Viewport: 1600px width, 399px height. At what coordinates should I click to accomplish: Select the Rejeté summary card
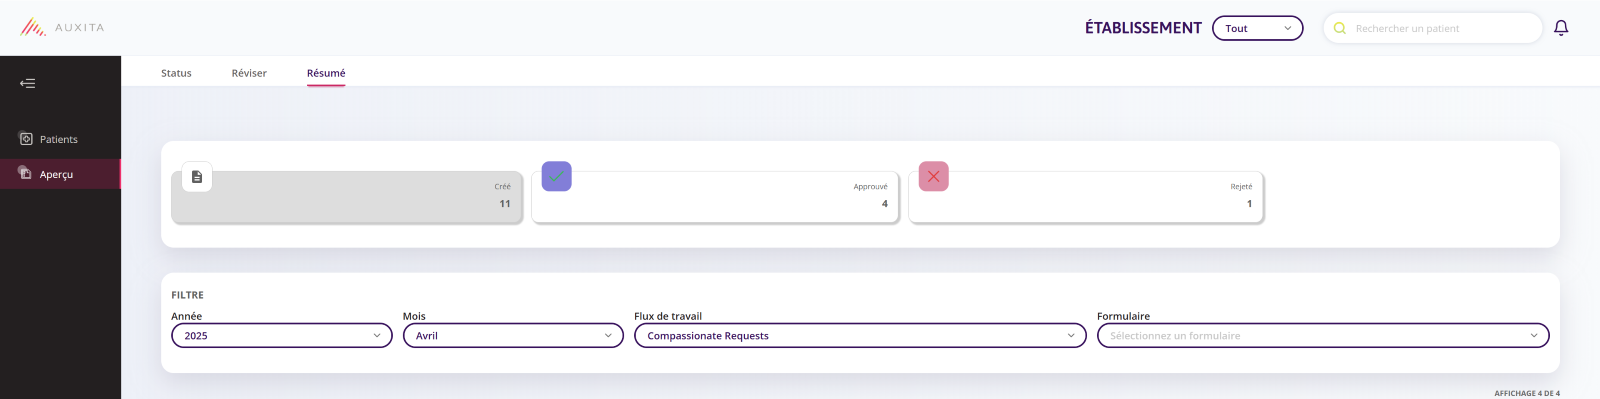coord(1086,197)
